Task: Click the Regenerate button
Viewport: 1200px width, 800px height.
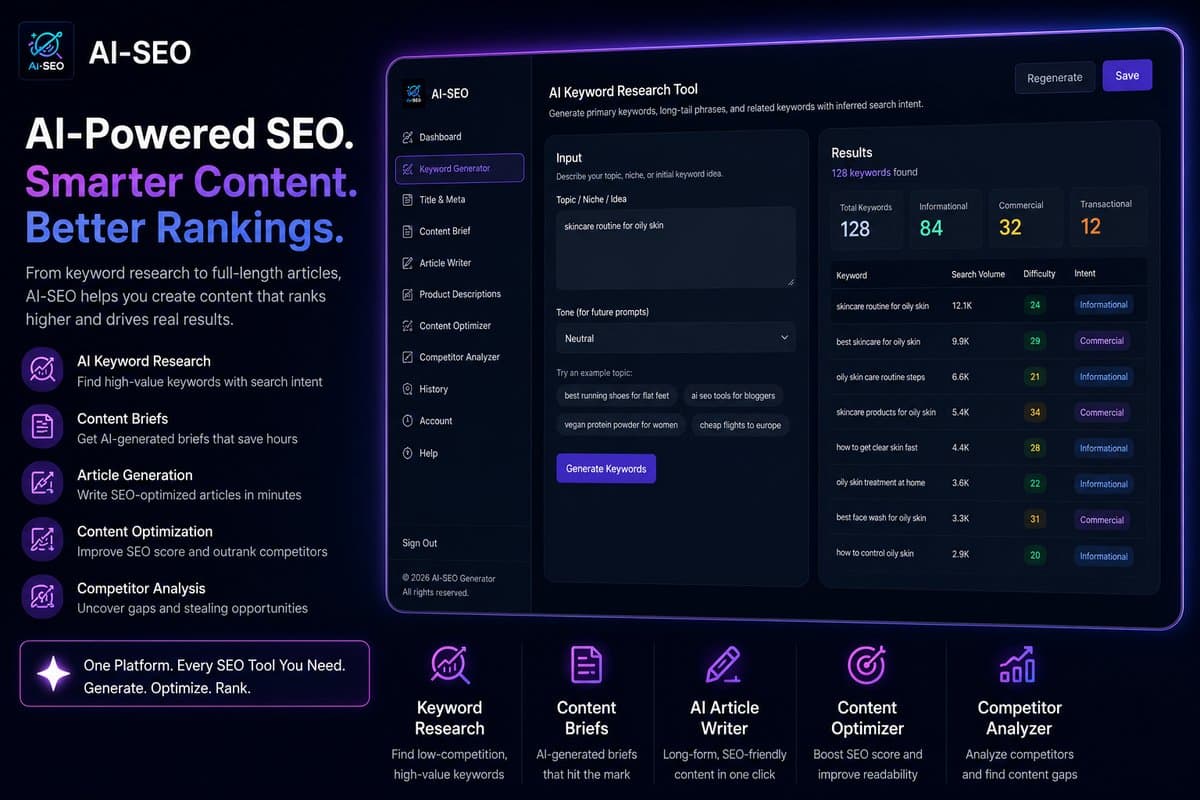Action: (1054, 77)
